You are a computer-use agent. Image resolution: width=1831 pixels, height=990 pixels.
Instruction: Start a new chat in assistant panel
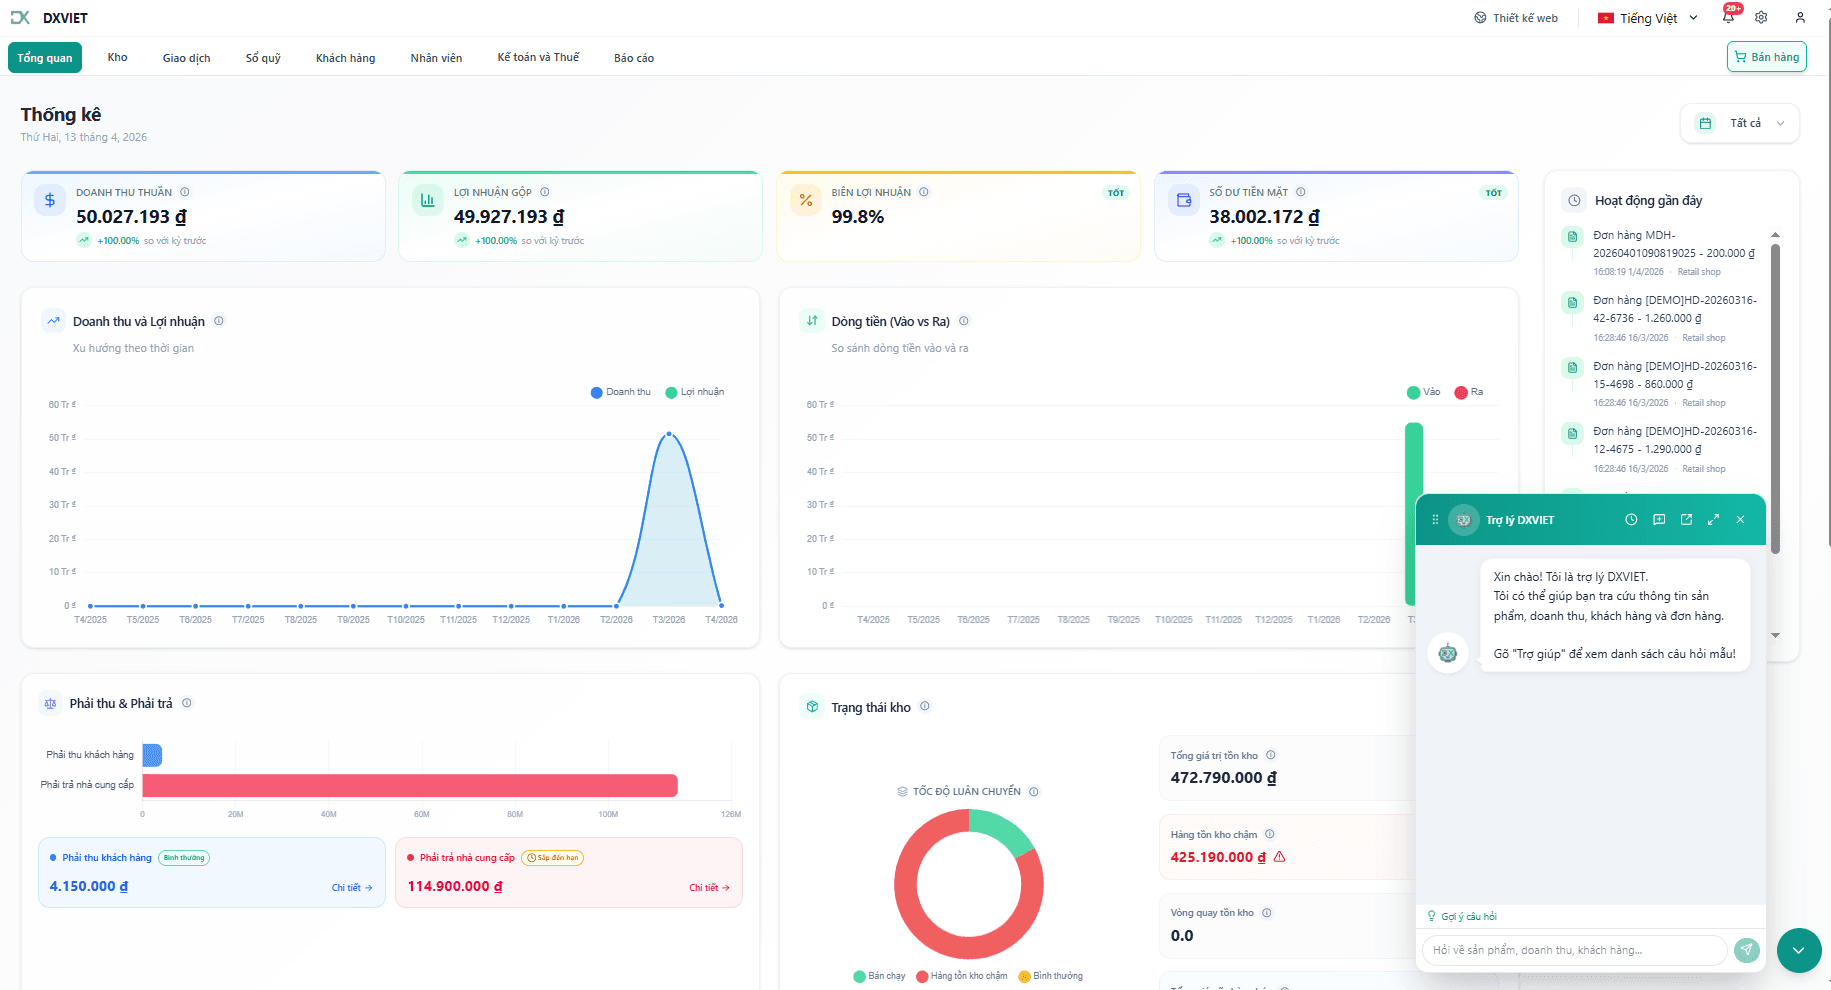click(1659, 520)
